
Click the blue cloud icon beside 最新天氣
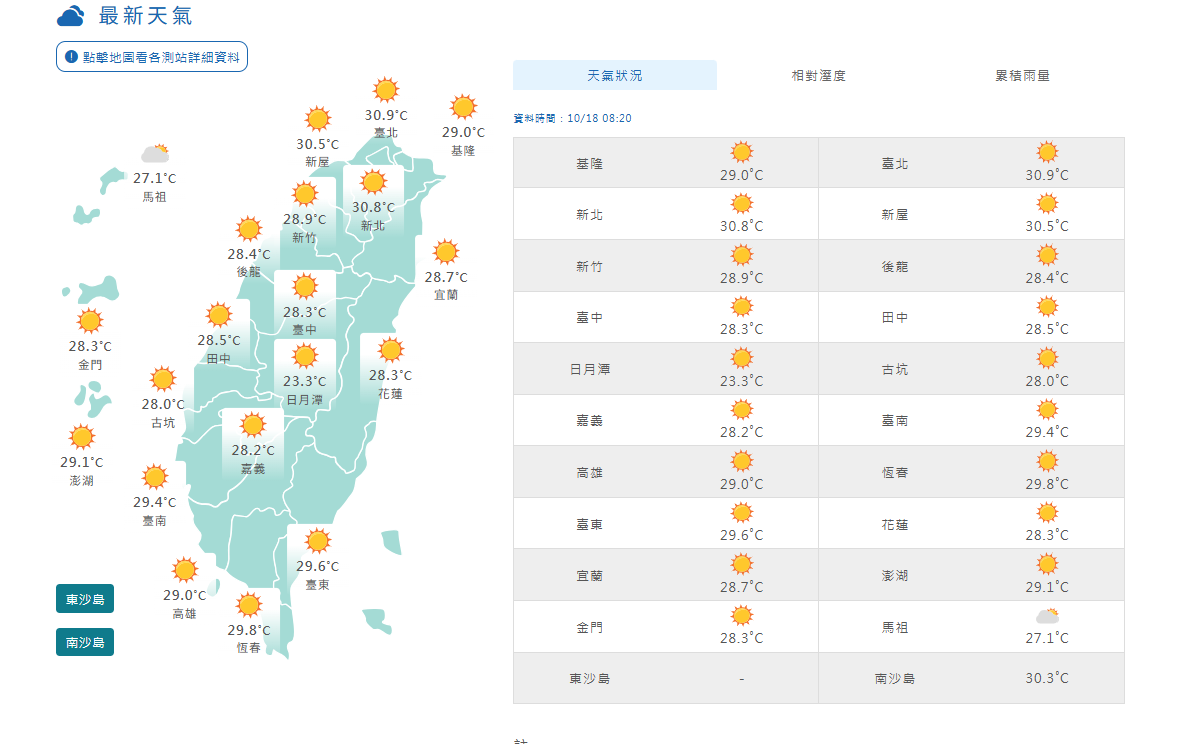click(71, 17)
